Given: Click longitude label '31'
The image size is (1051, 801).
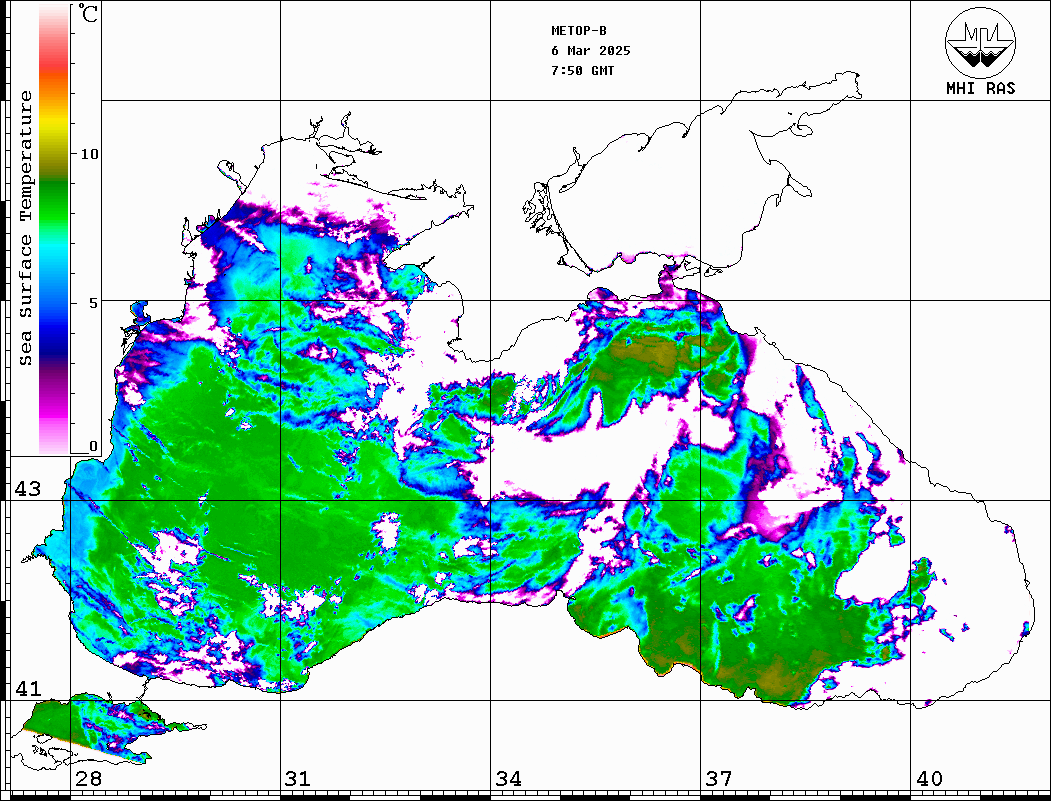Looking at the screenshot, I should click(x=298, y=779).
